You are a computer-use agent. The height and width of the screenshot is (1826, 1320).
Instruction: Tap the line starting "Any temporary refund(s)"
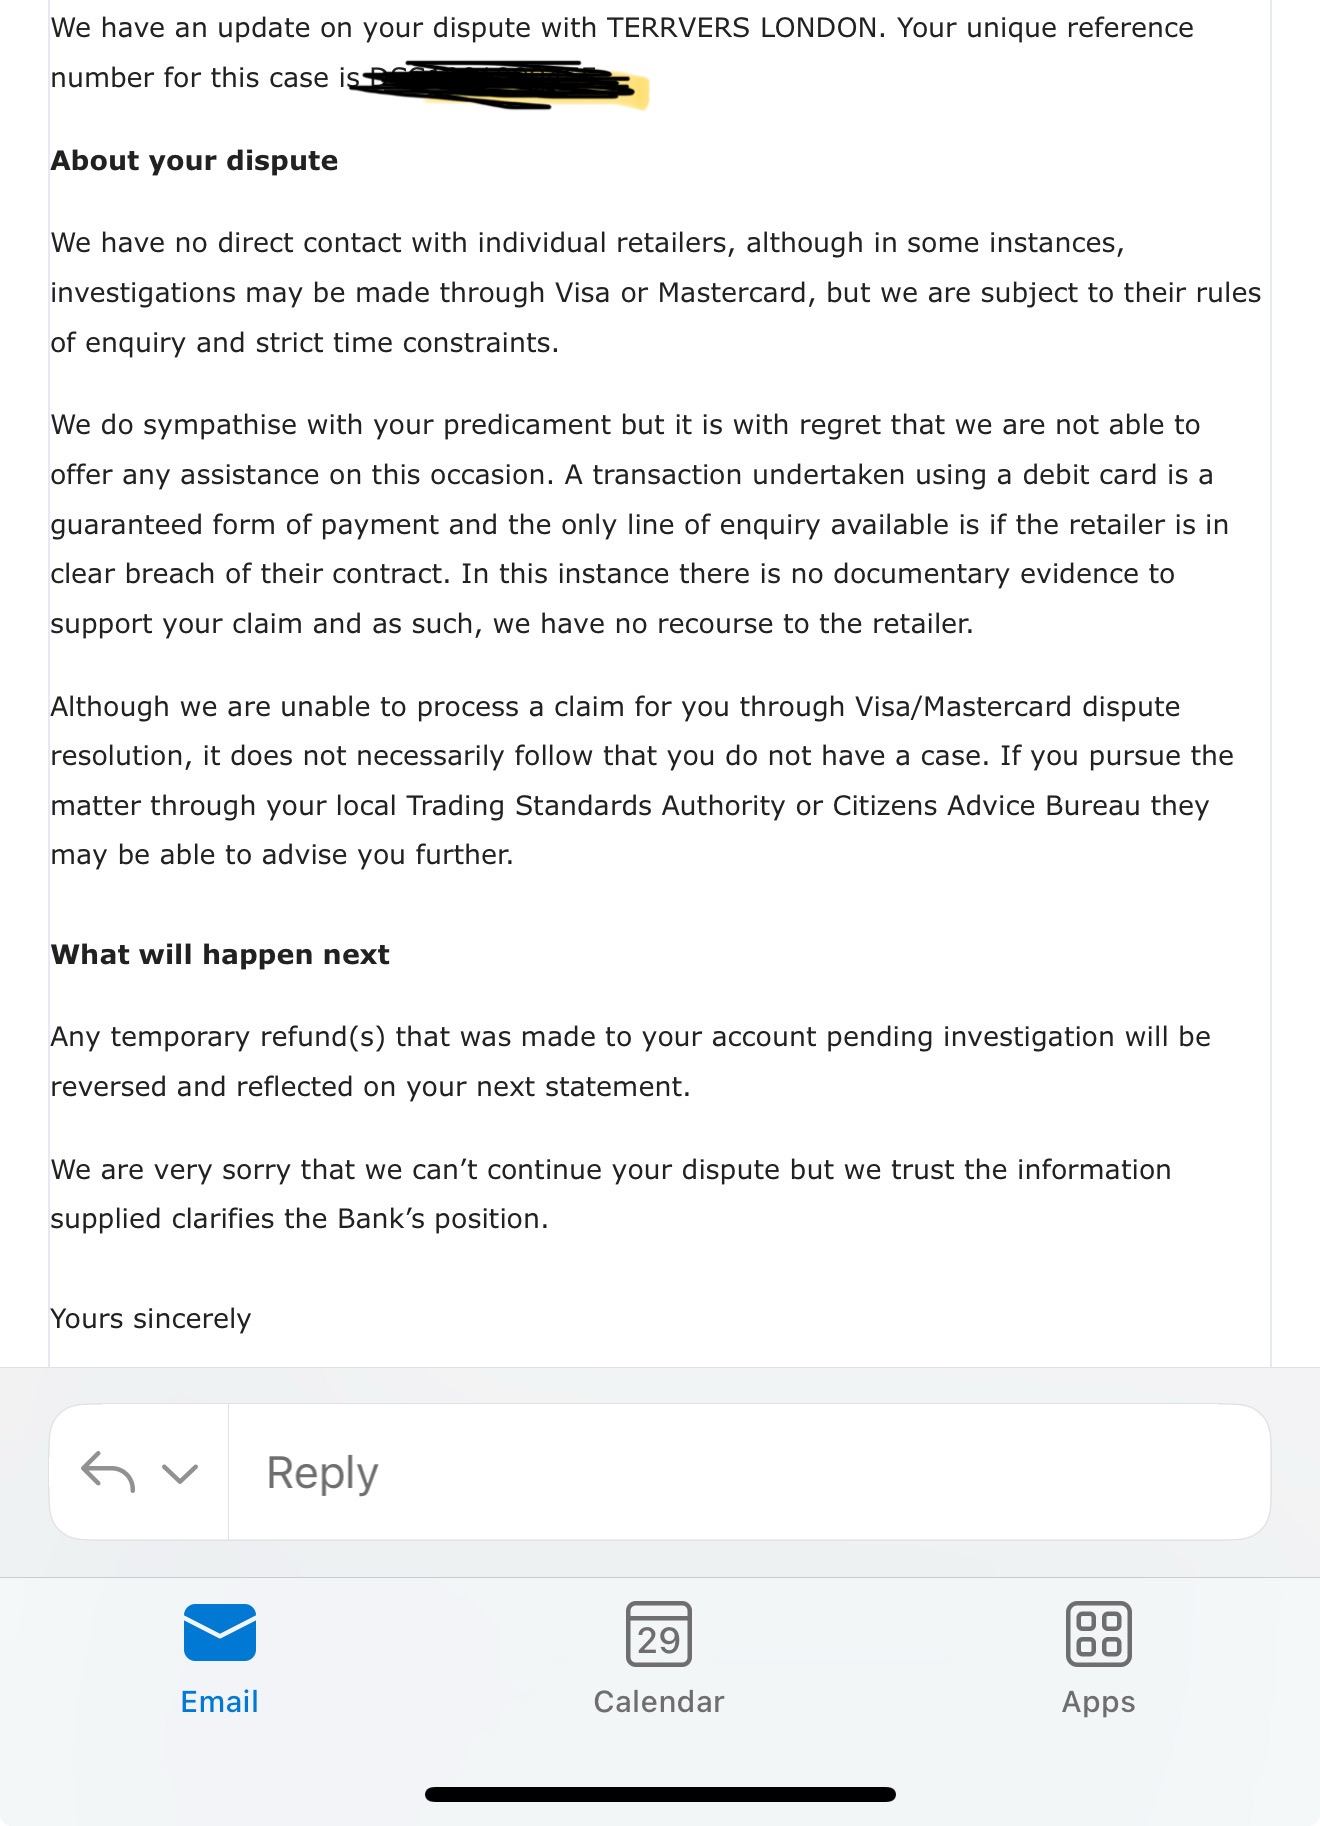[x=630, y=1037]
